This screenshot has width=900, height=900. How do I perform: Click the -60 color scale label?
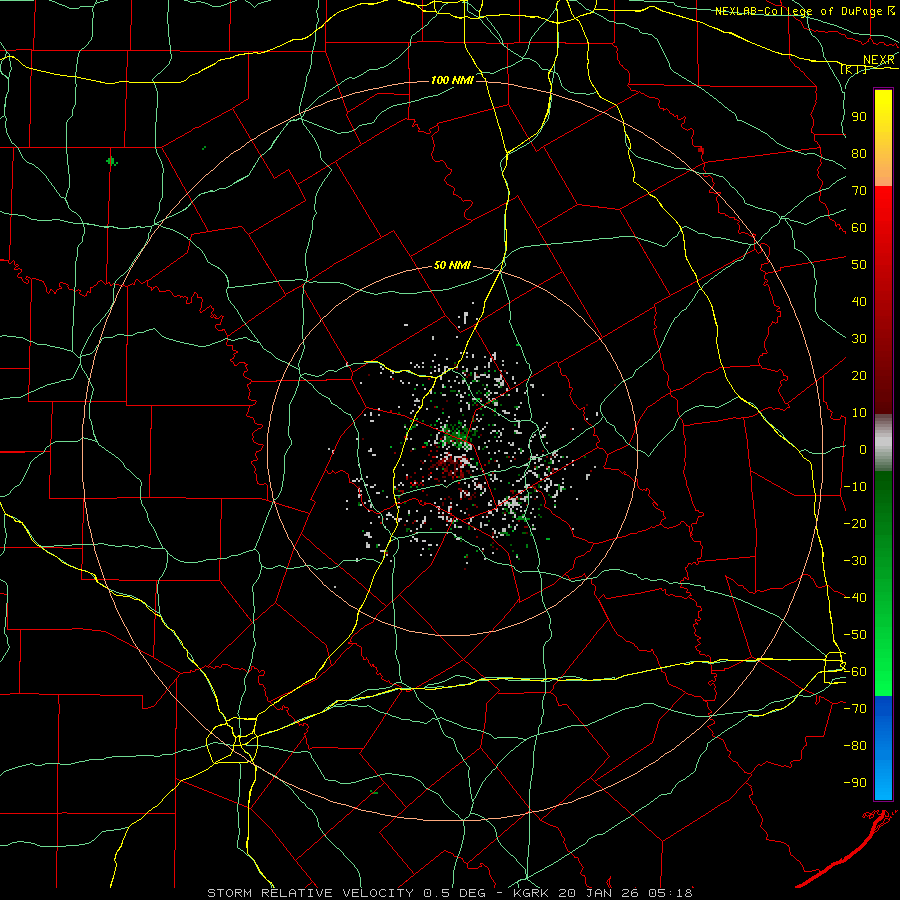pos(855,672)
